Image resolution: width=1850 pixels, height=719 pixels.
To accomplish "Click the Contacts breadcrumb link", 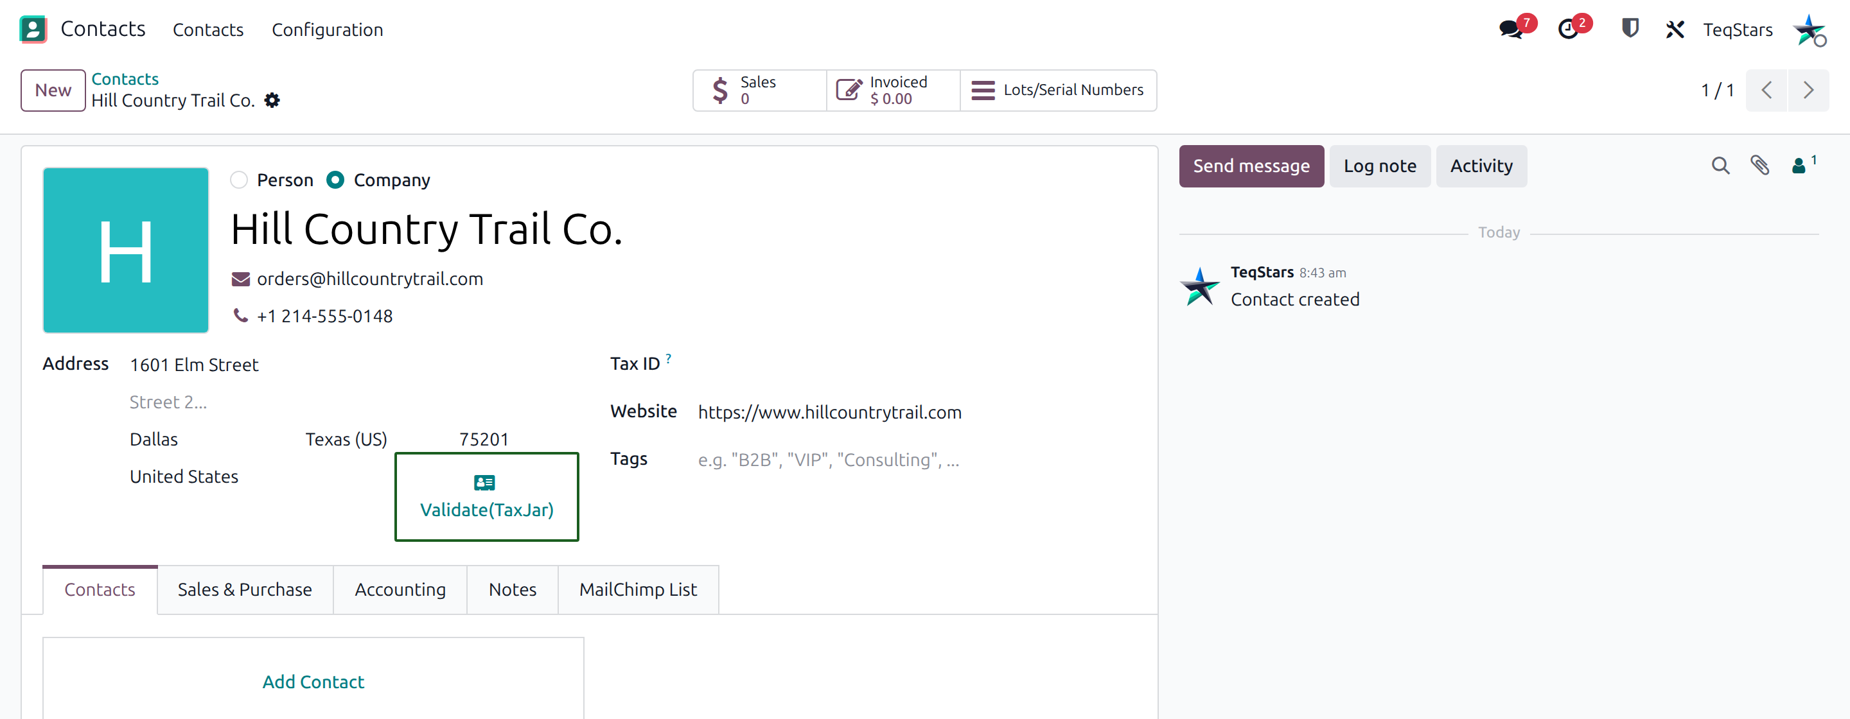I will pyautogui.click(x=125, y=79).
